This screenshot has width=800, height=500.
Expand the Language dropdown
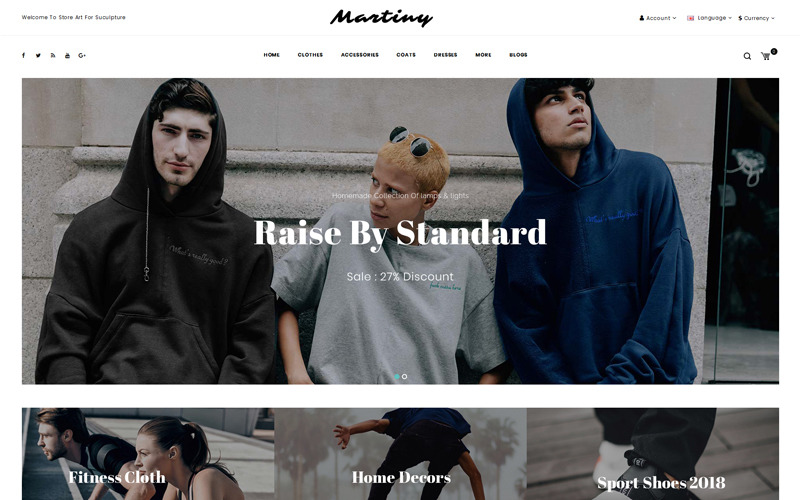709,18
